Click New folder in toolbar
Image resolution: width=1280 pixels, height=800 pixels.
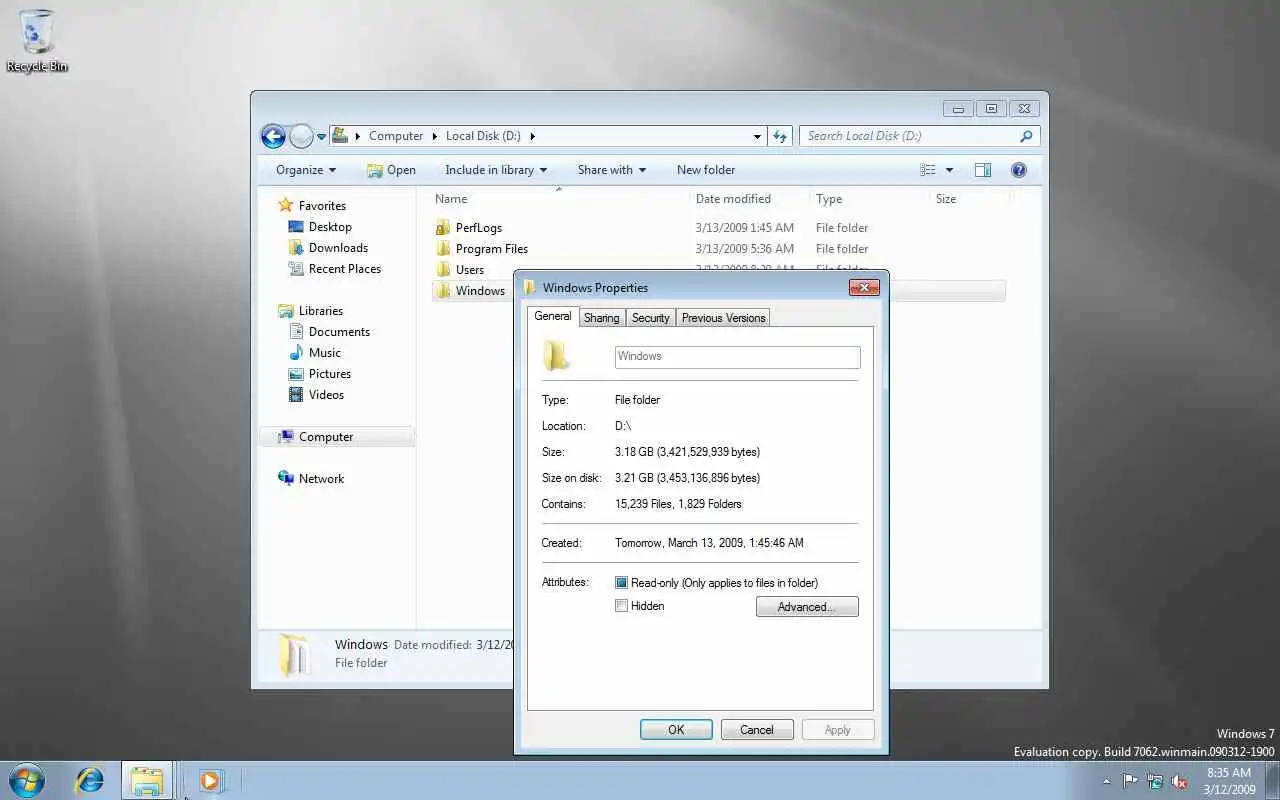706,170
